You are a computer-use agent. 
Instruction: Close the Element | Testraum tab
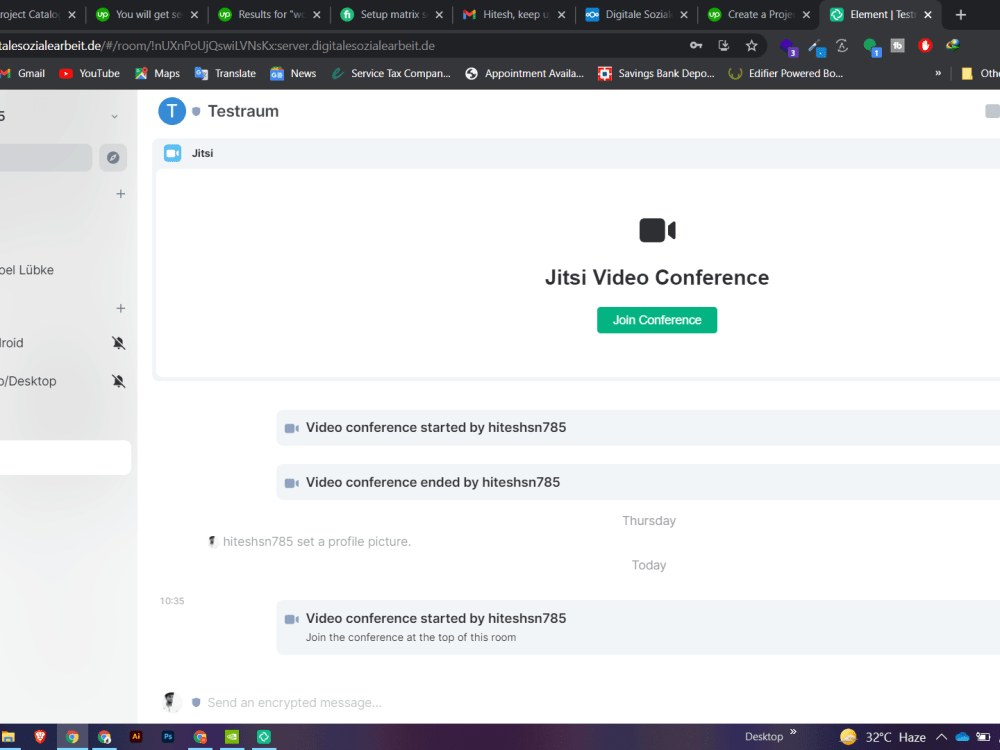[x=928, y=15]
